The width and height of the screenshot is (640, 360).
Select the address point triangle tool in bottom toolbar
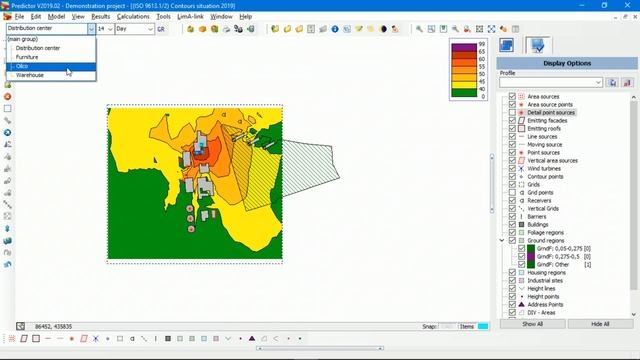coord(252,338)
